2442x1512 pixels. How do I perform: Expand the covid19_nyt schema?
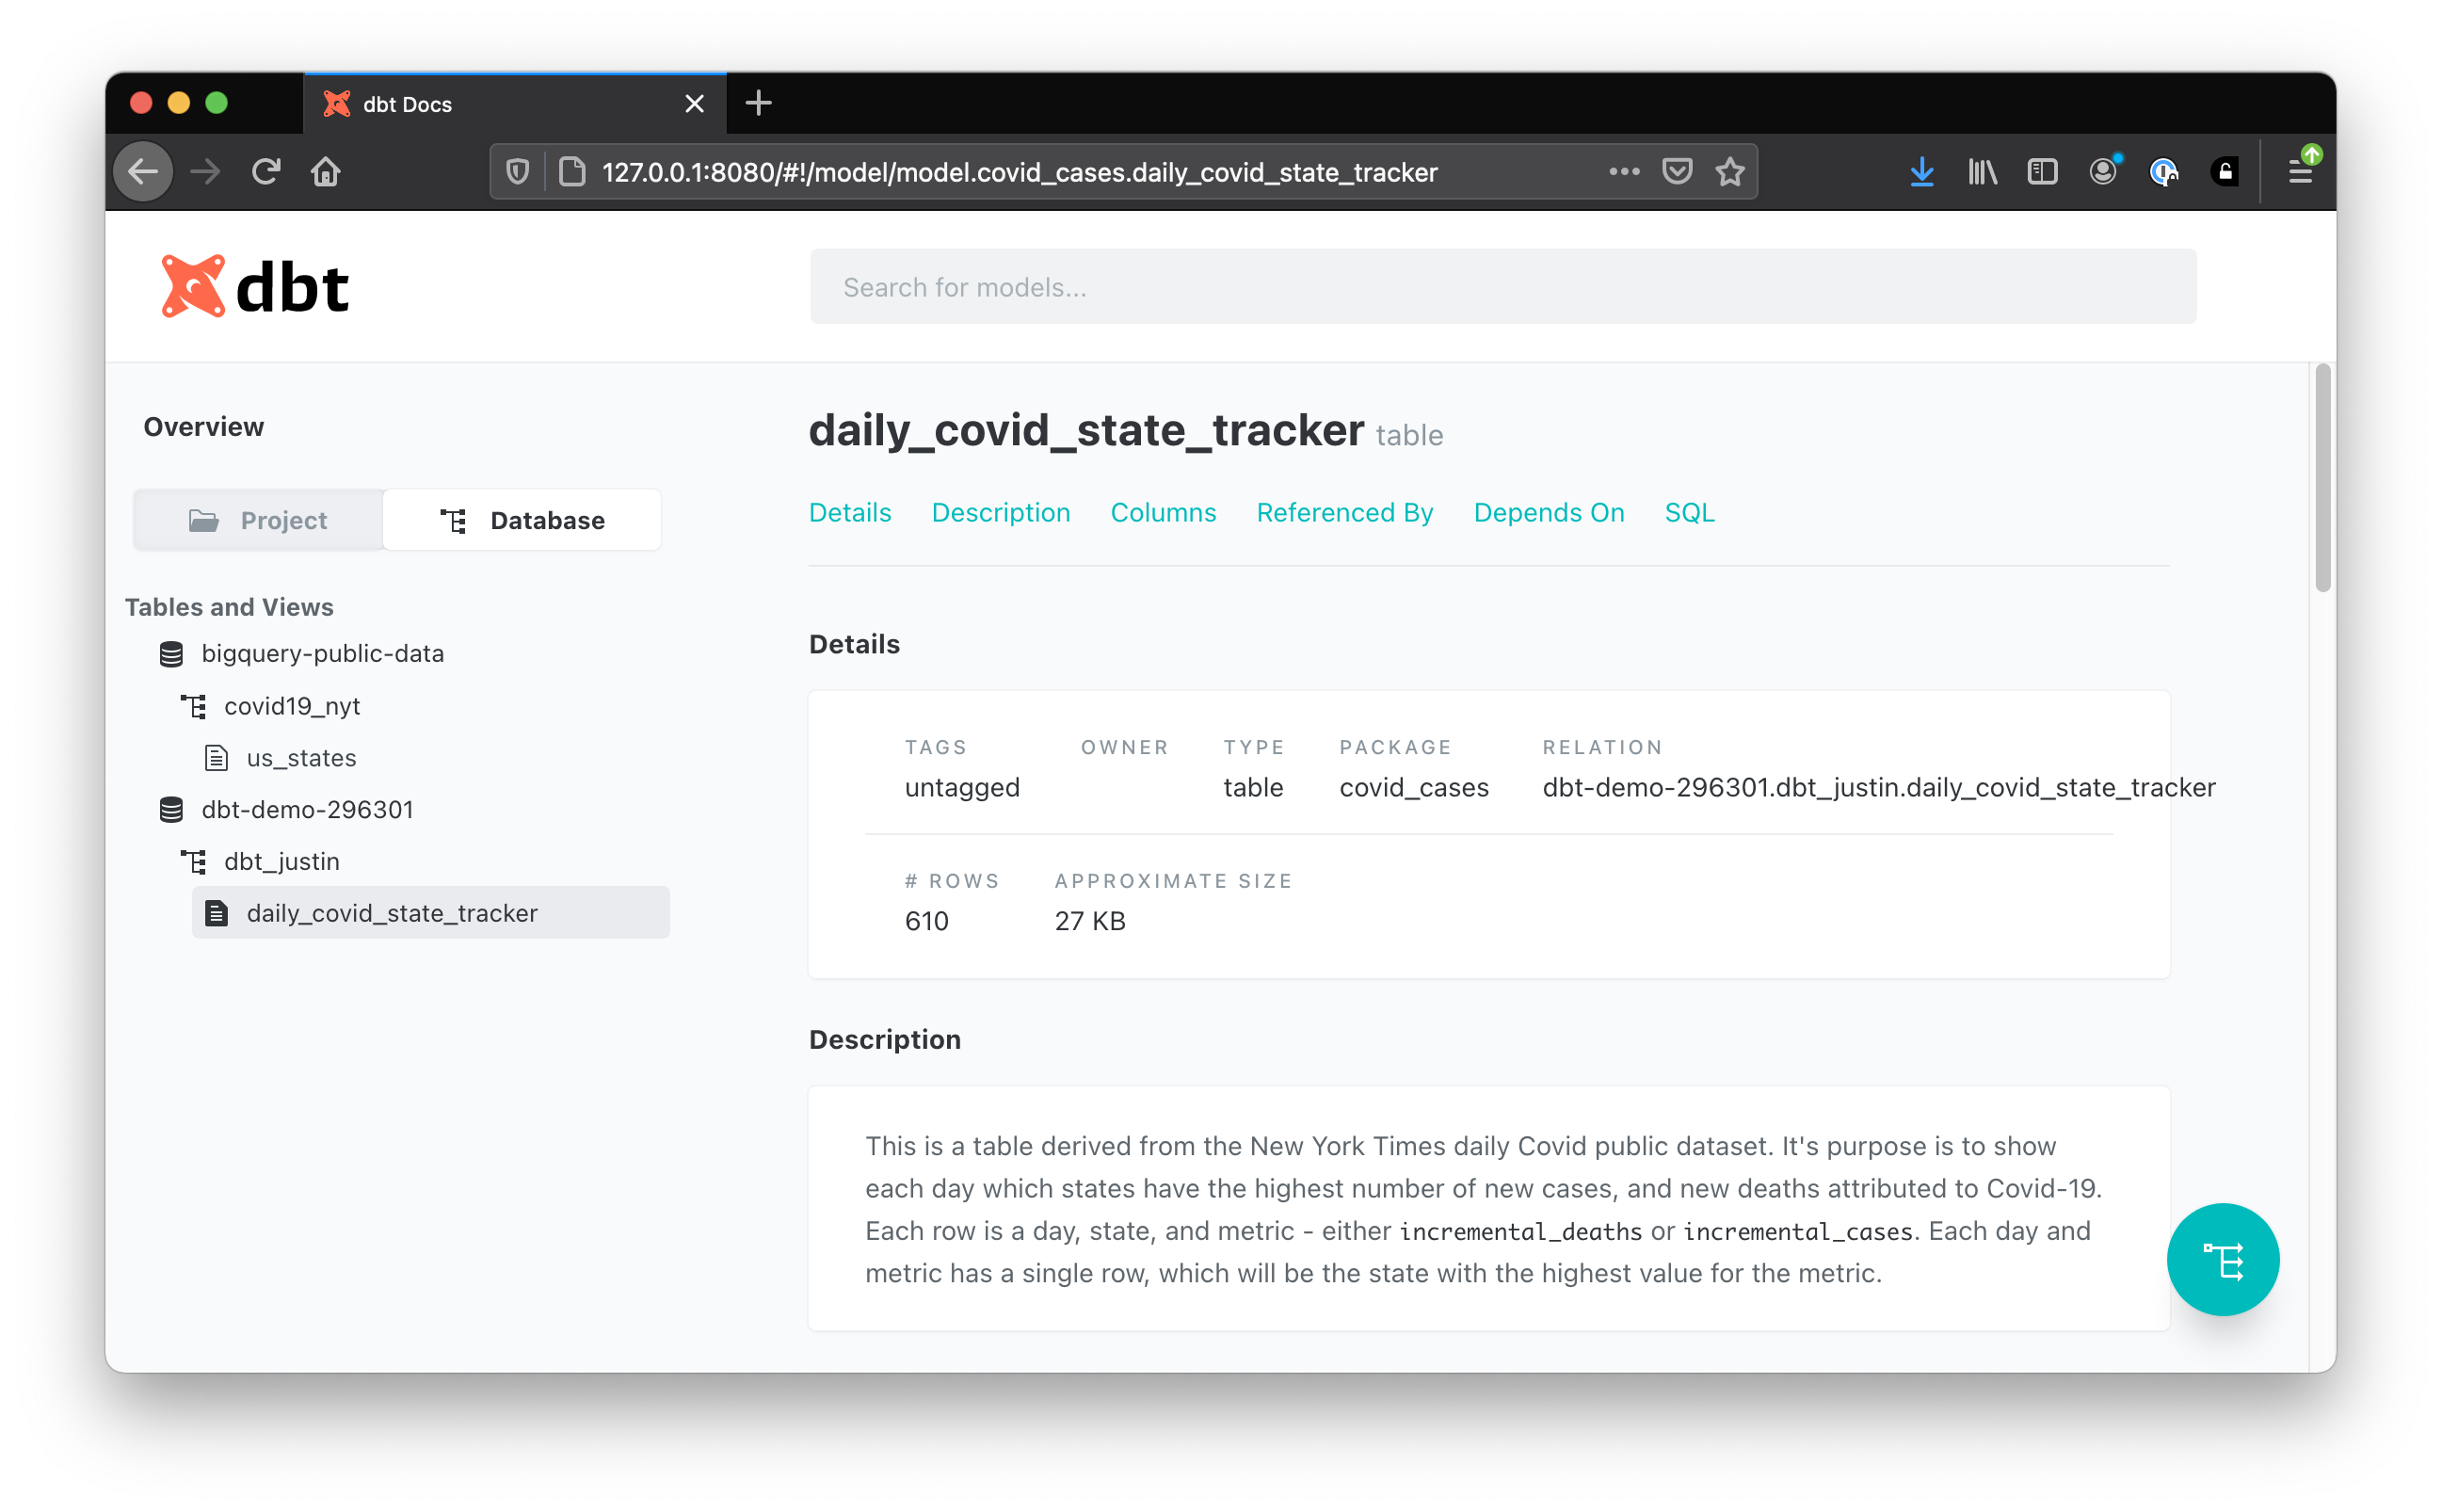tap(293, 706)
